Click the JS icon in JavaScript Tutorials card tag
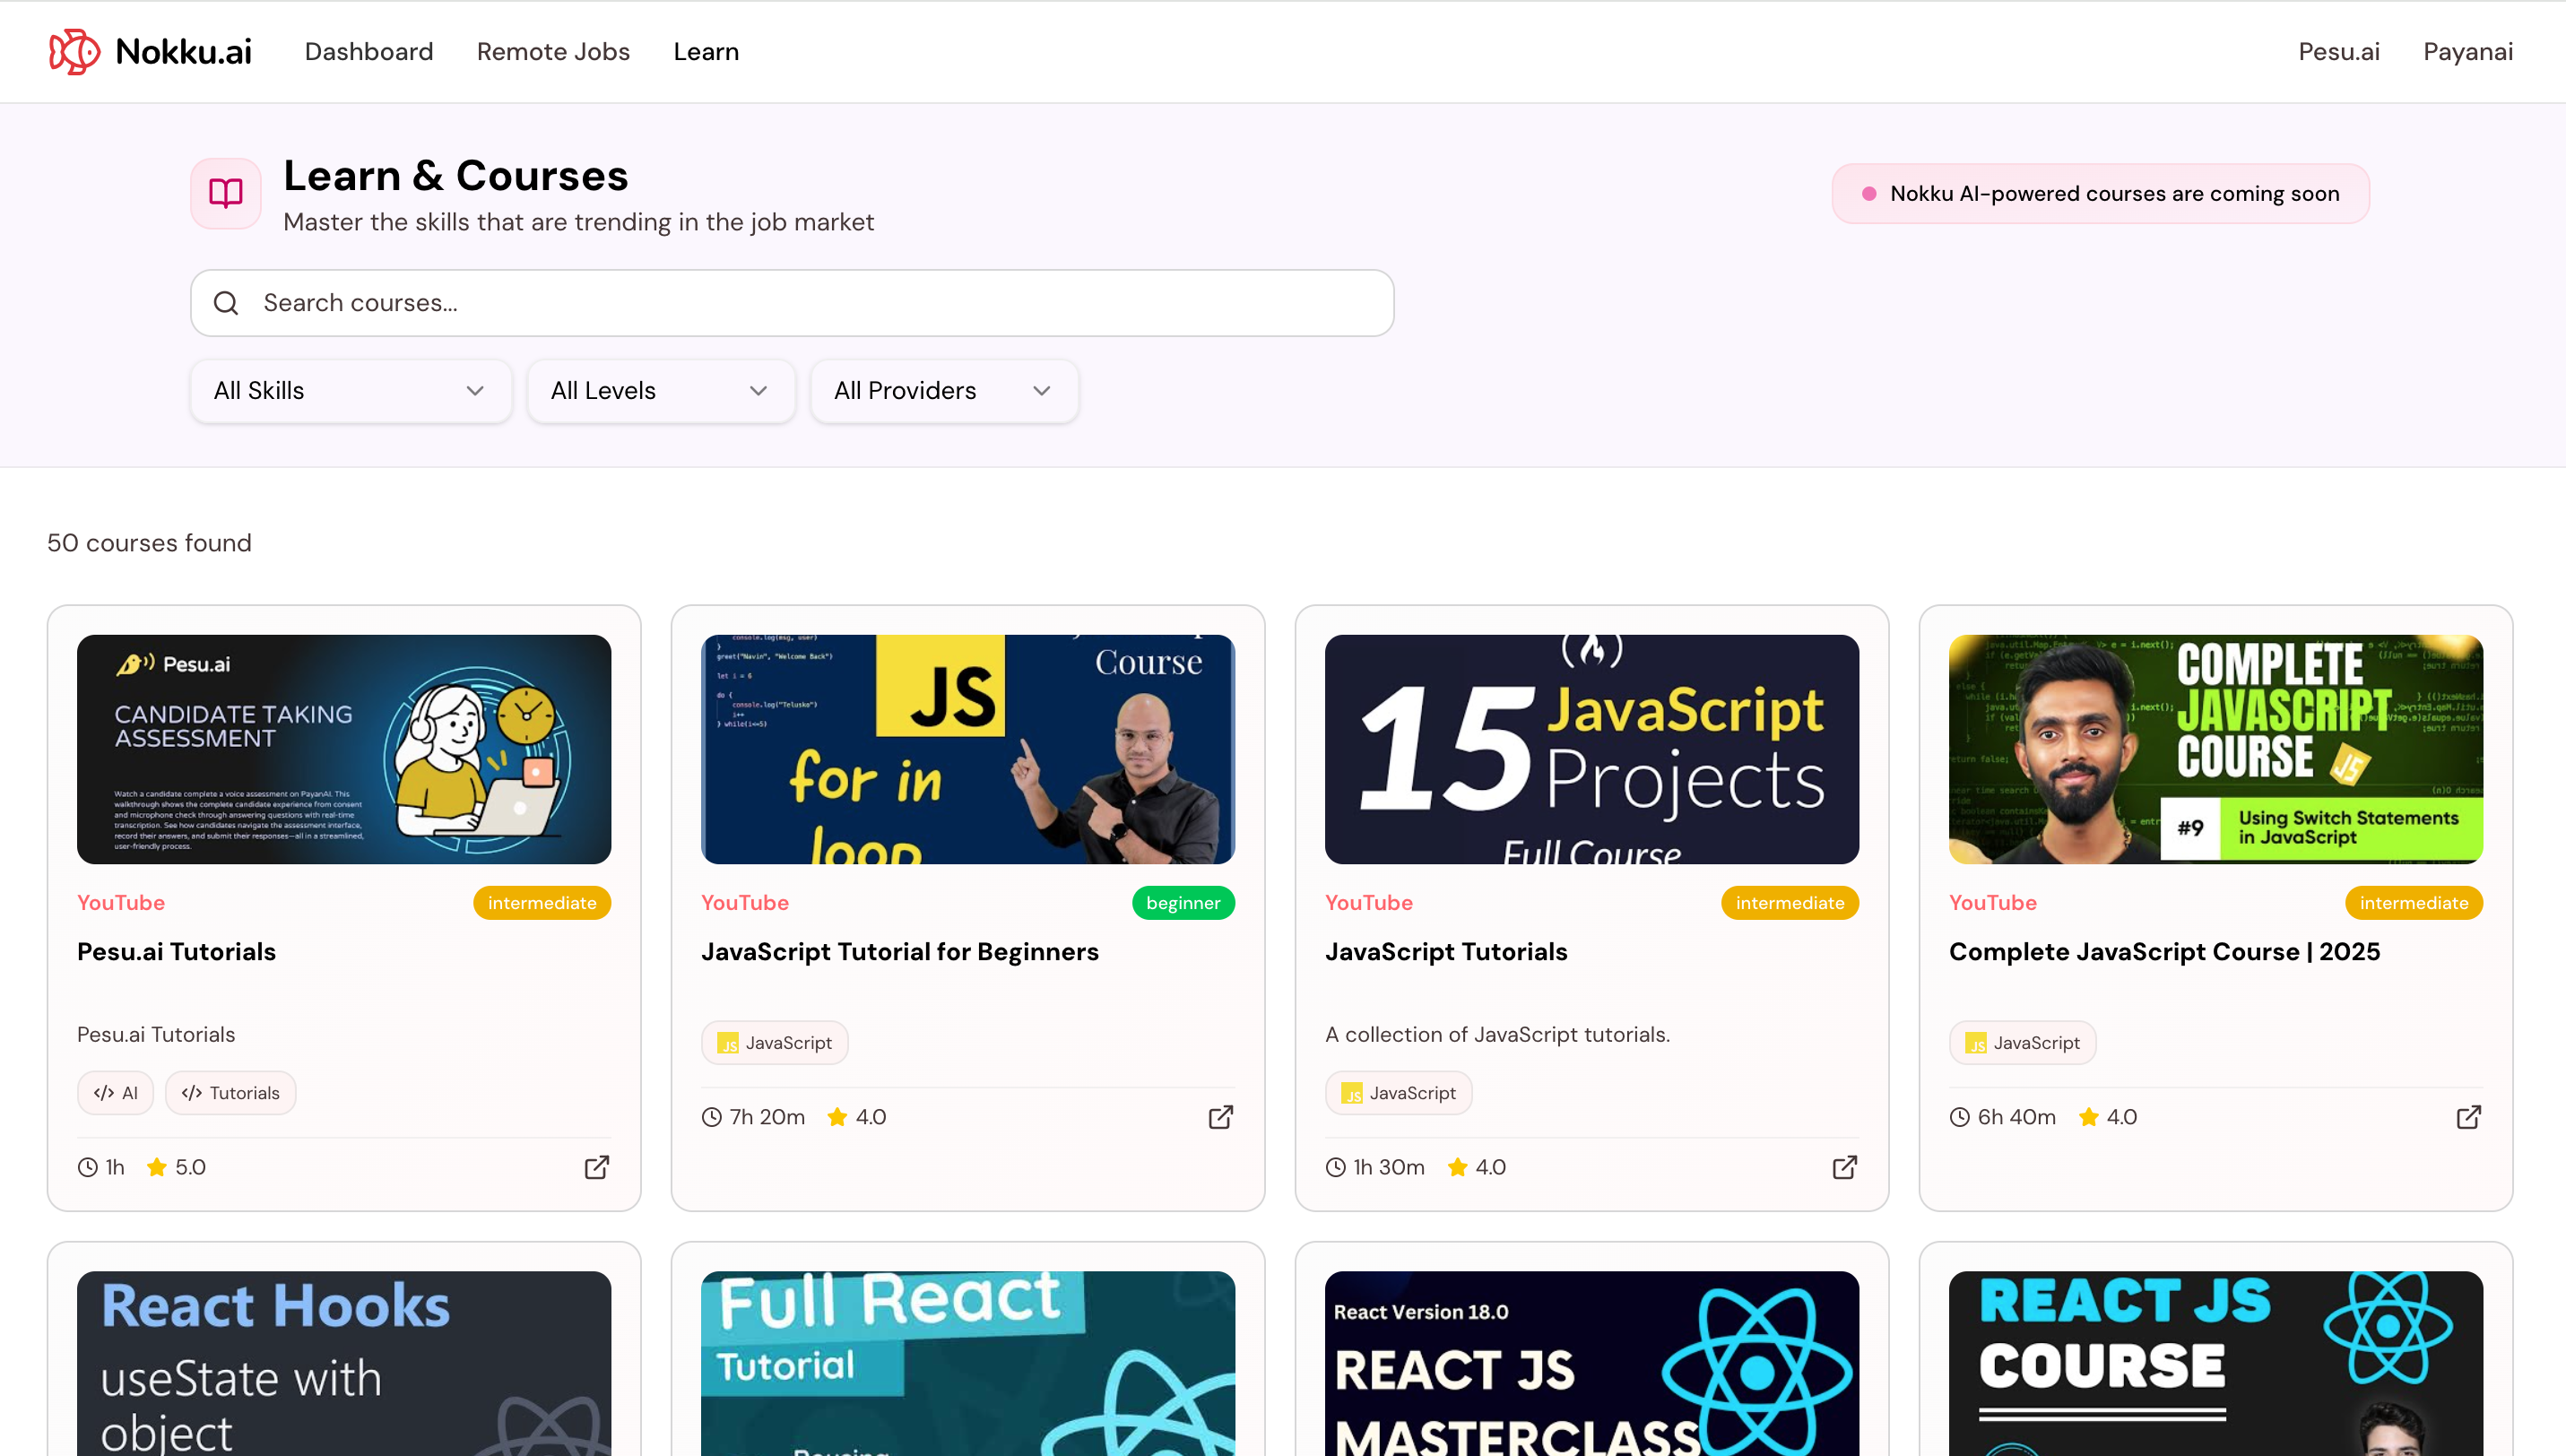Viewport: 2566px width, 1456px height. point(1352,1093)
